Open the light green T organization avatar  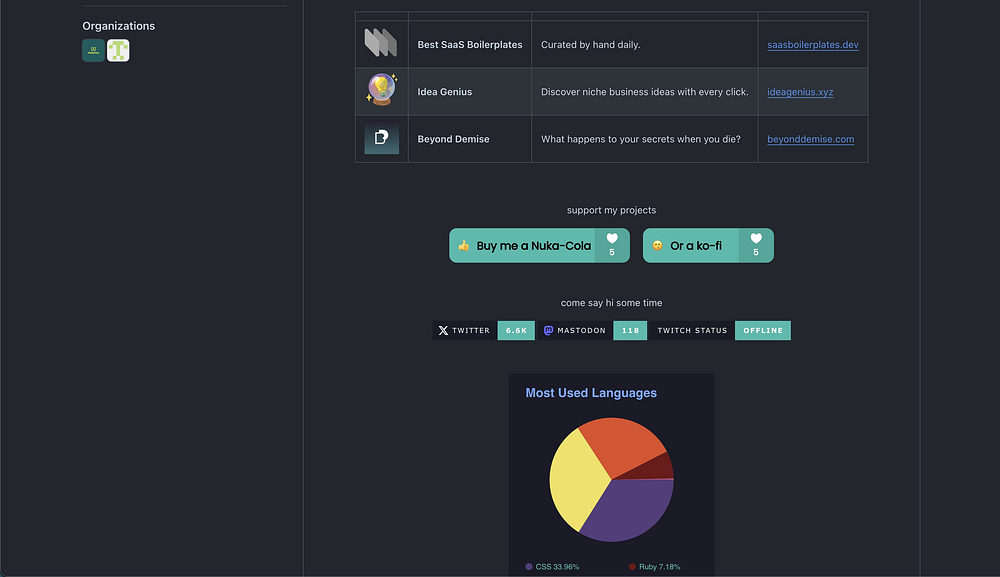118,50
